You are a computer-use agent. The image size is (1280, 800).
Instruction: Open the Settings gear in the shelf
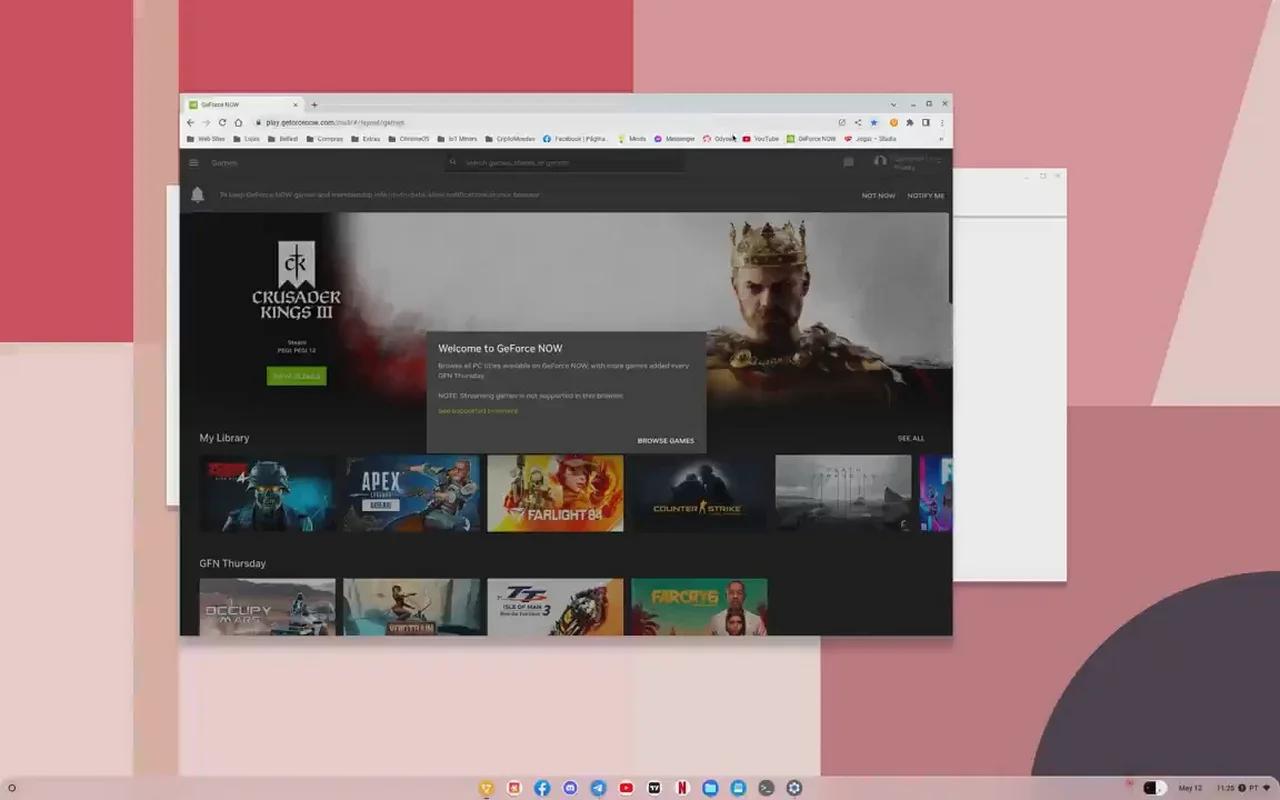(x=794, y=788)
